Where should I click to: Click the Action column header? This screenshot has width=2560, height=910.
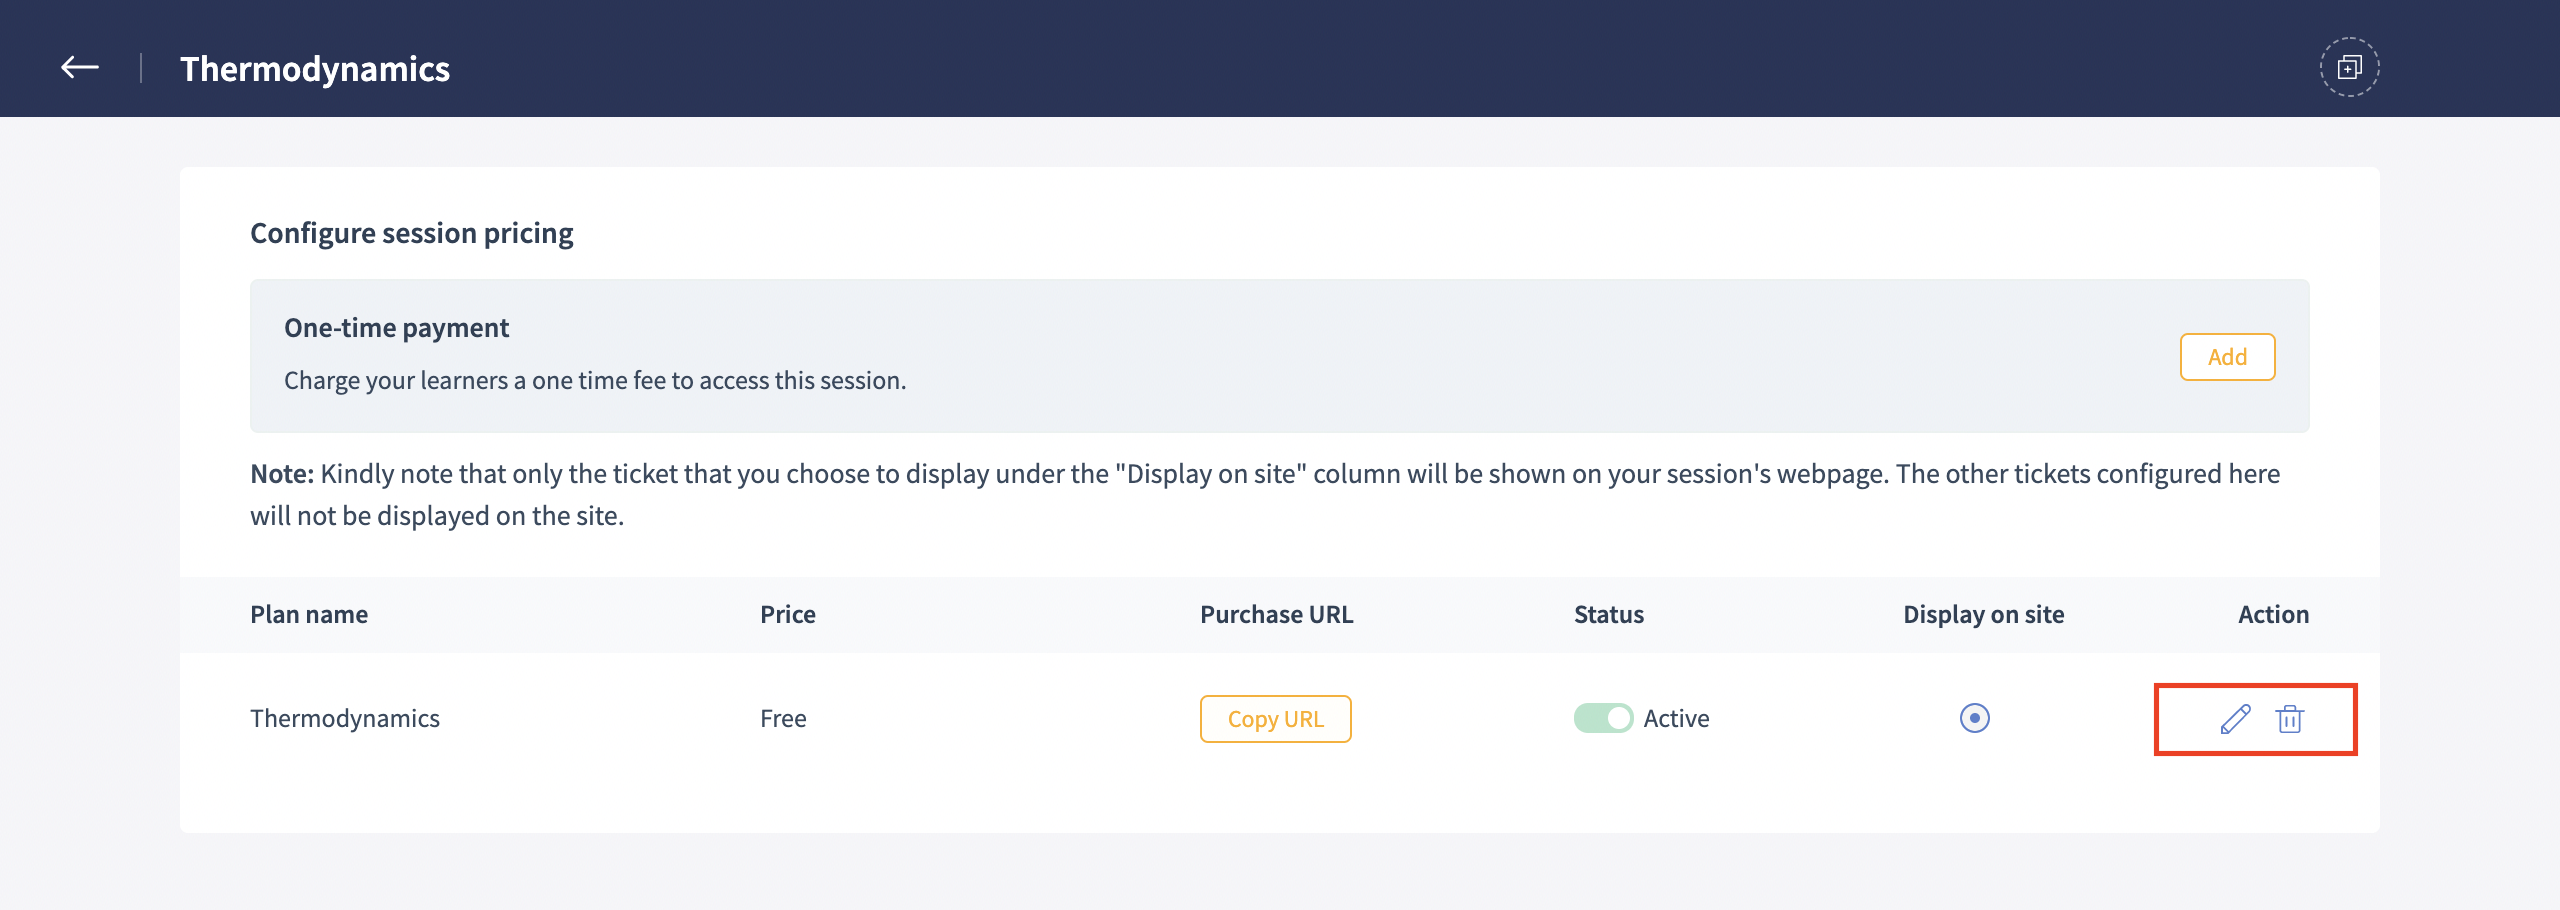[2273, 614]
